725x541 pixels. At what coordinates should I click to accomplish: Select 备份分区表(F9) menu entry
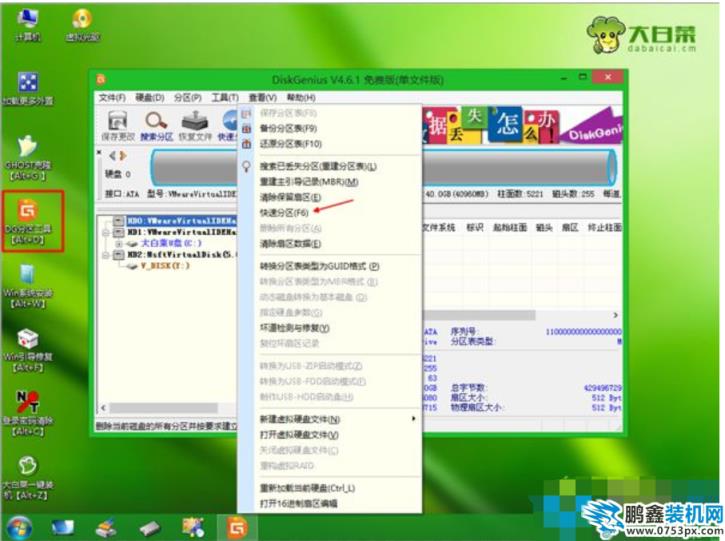[288, 129]
